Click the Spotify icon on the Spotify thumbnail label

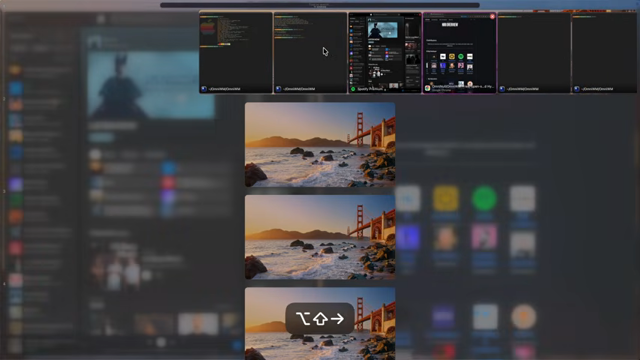(x=353, y=89)
